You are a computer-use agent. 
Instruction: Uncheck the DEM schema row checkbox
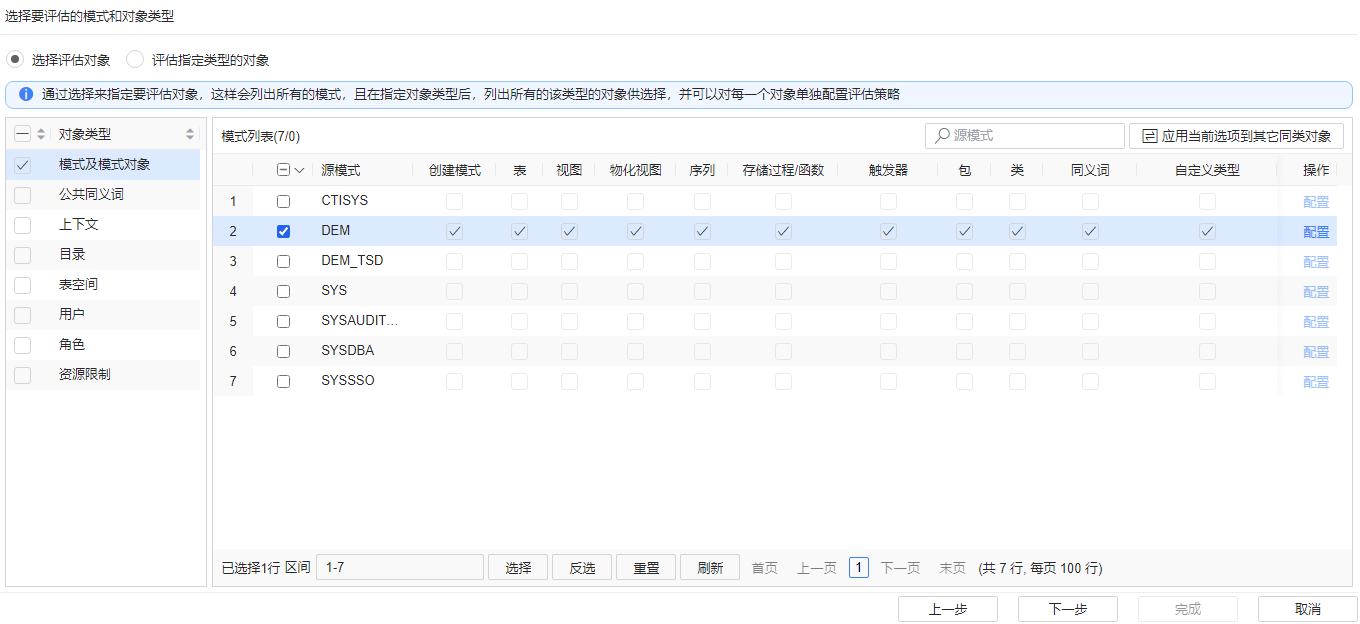(x=283, y=231)
